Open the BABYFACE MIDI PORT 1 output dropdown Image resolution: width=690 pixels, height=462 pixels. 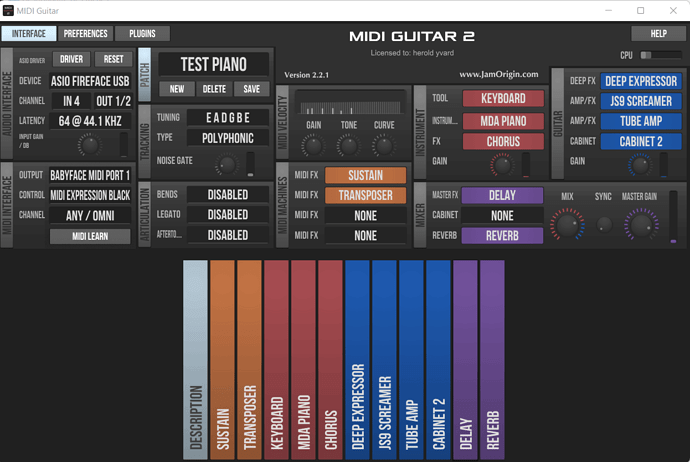tap(90, 175)
